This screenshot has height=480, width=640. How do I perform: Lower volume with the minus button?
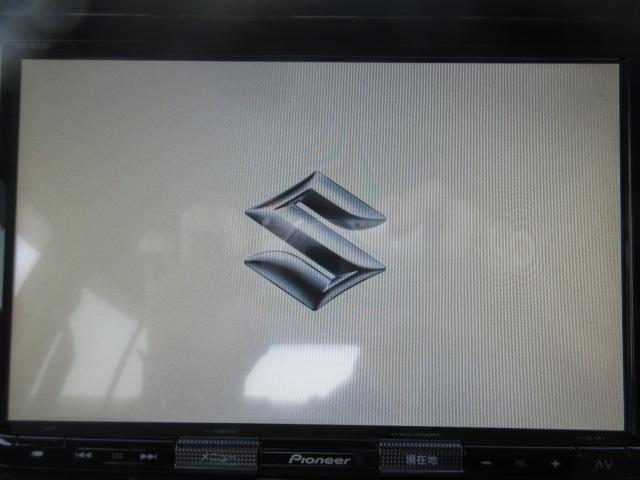[486, 463]
